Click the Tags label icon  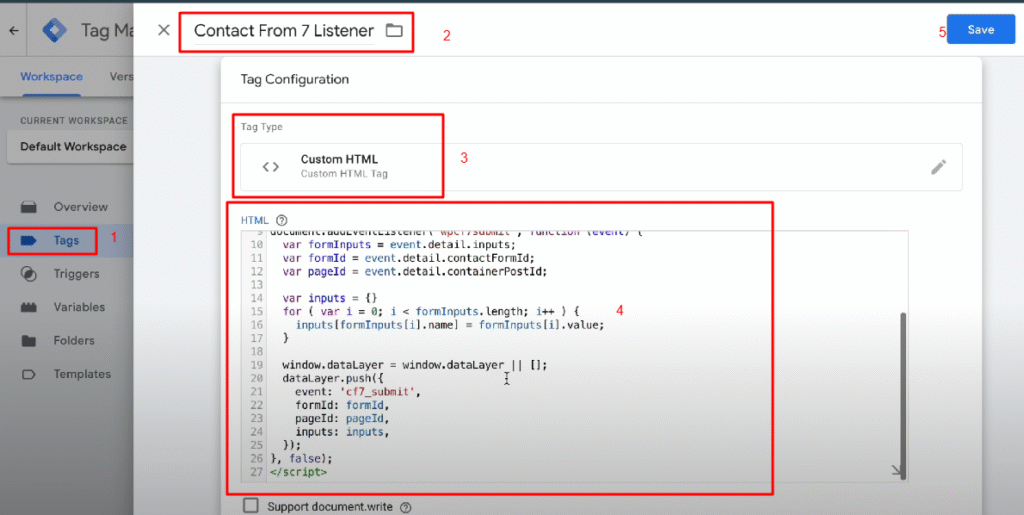[x=29, y=240]
